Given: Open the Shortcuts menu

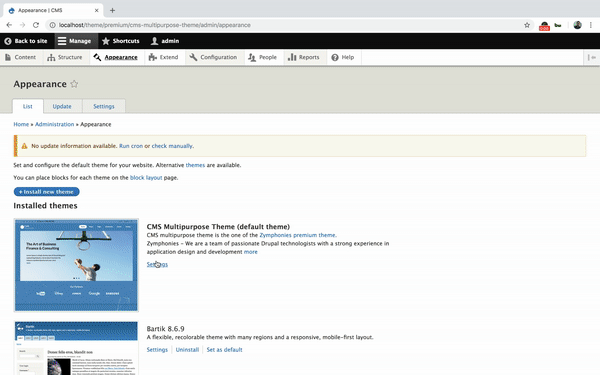Looking at the screenshot, I should click(121, 41).
